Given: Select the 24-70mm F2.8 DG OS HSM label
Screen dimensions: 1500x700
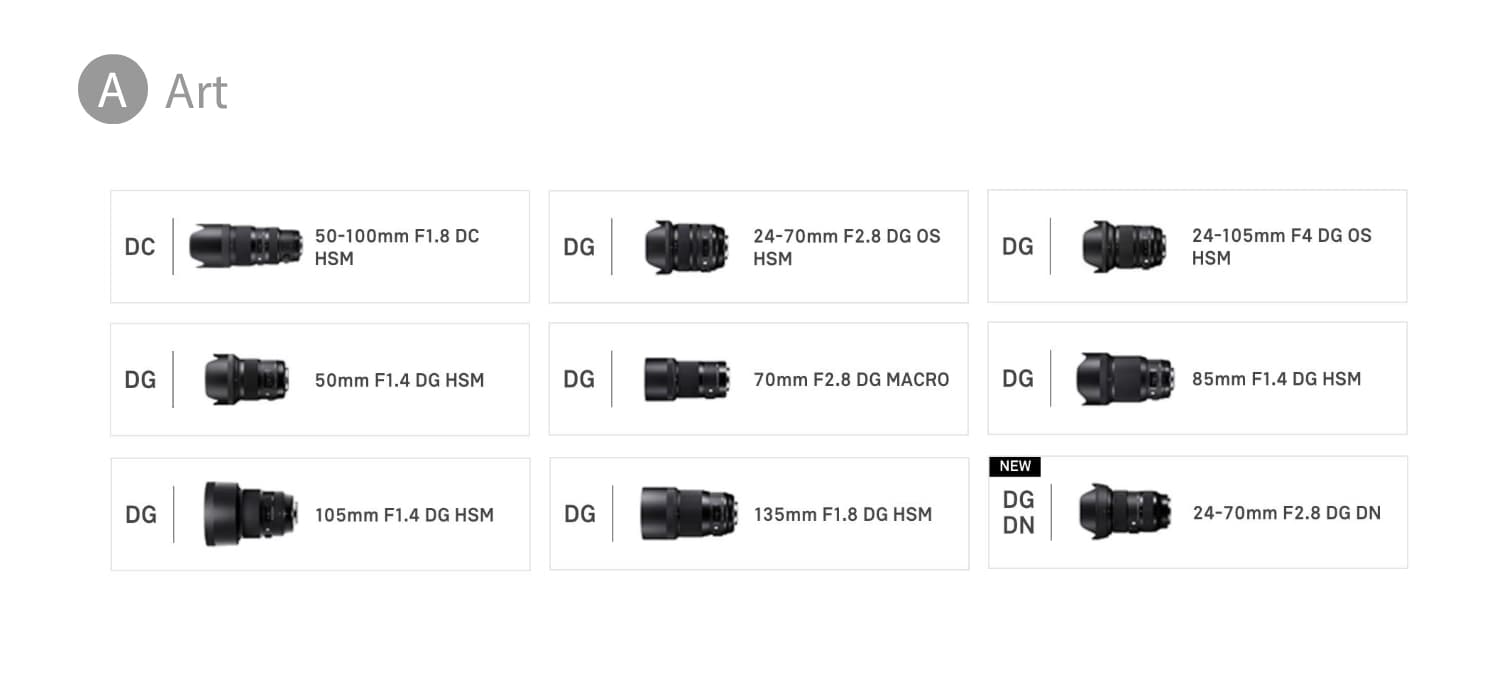Looking at the screenshot, I should click(x=847, y=247).
